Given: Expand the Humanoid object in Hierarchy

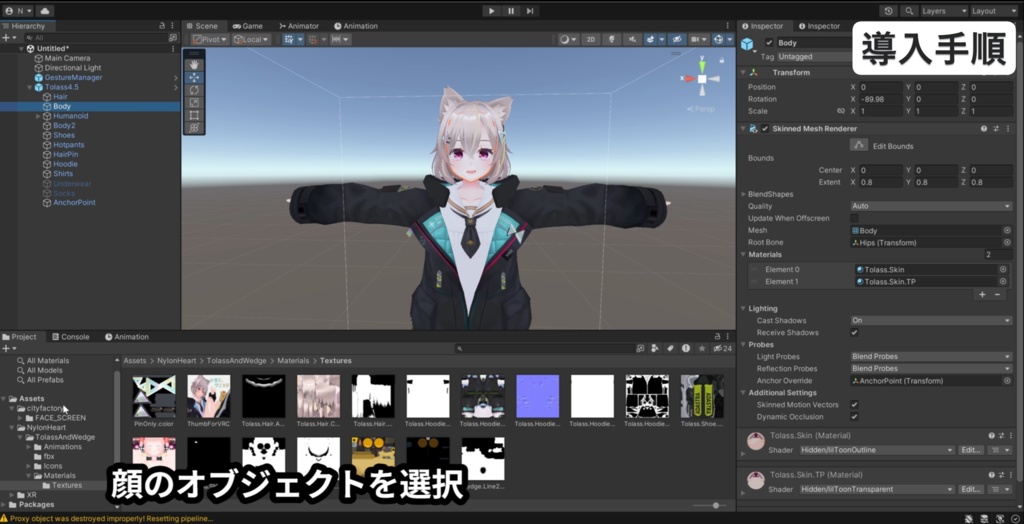Looking at the screenshot, I should [39, 116].
